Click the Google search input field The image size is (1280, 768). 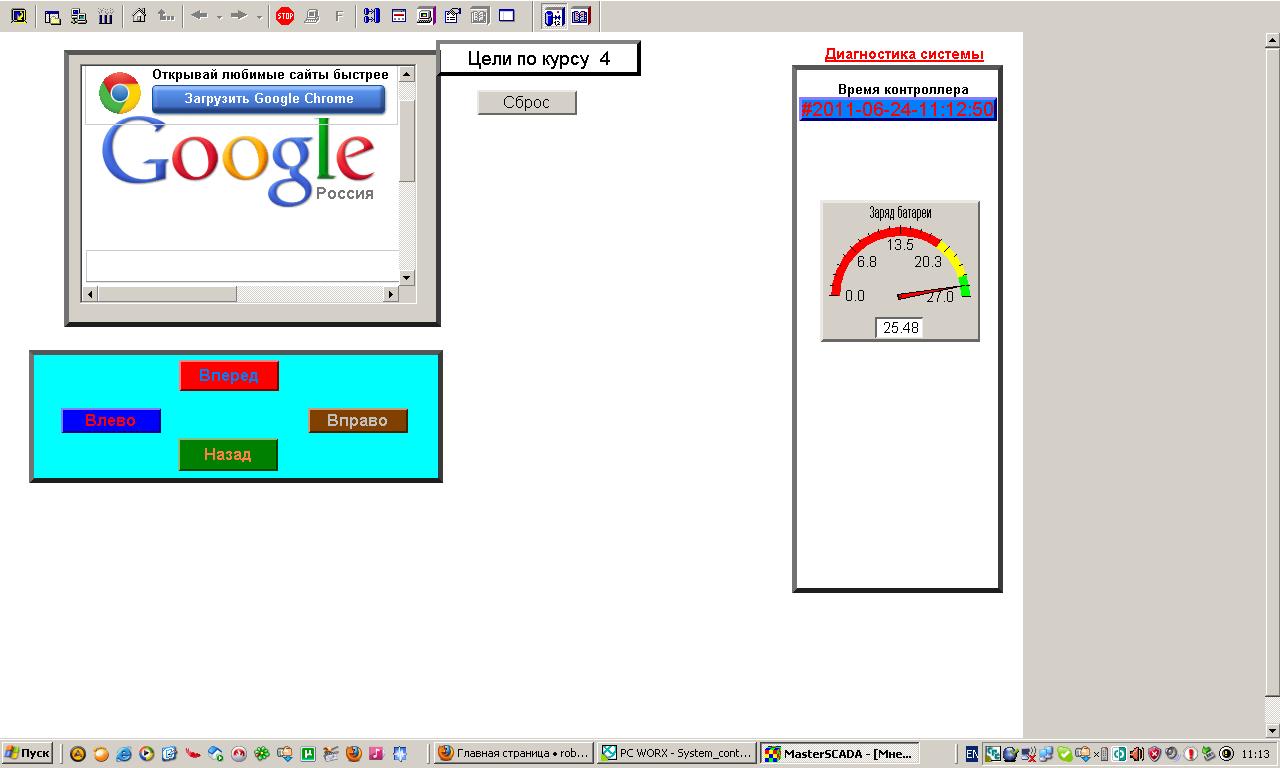pyautogui.click(x=242, y=265)
